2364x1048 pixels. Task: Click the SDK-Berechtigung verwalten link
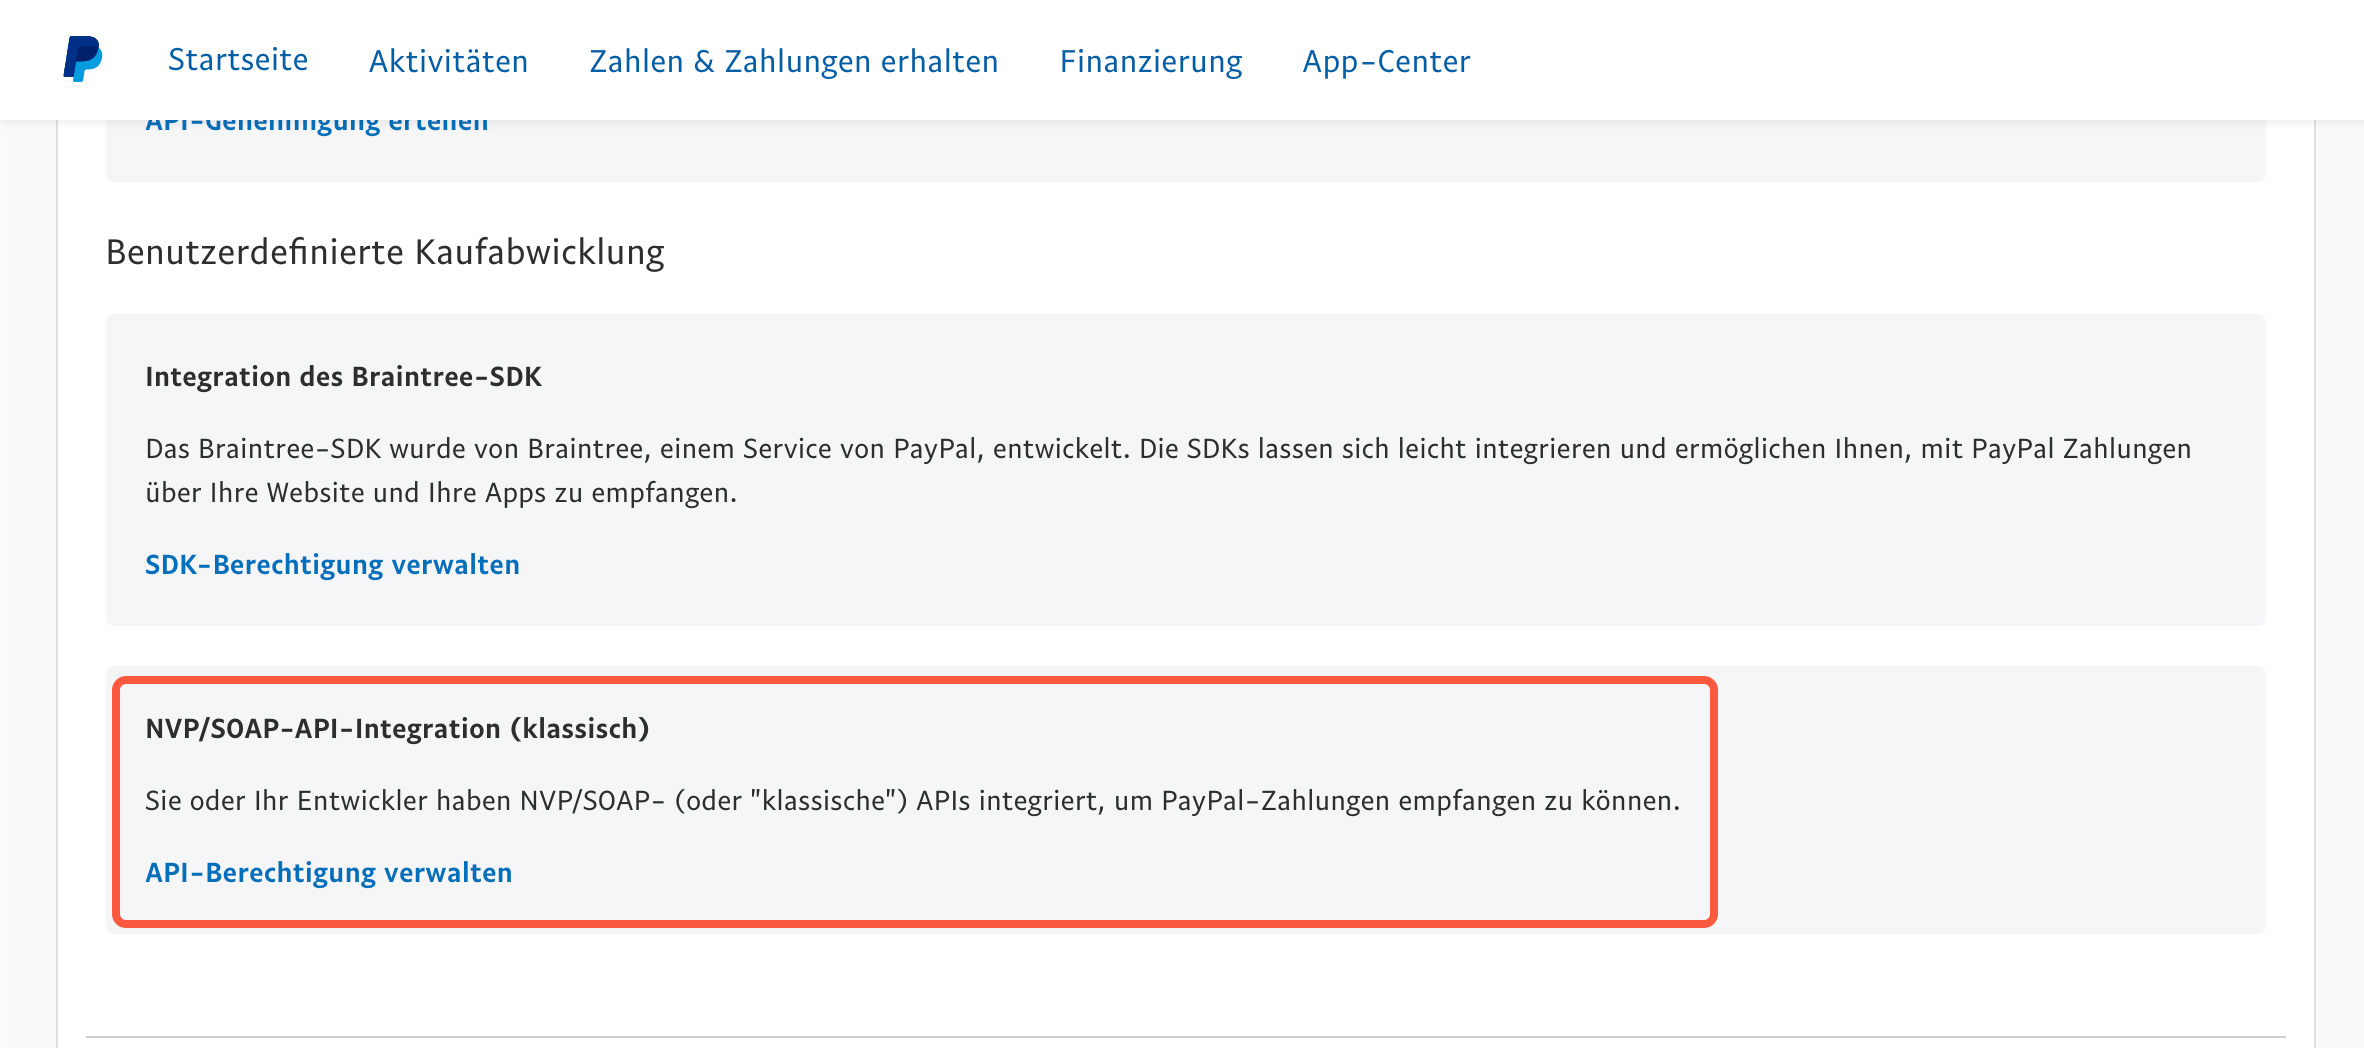point(332,565)
